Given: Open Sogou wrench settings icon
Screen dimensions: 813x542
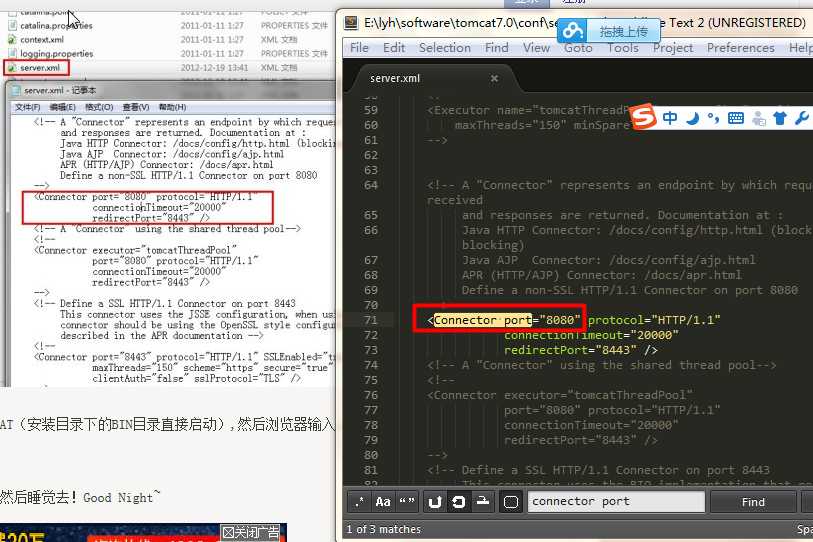Looking at the screenshot, I should click(x=802, y=118).
